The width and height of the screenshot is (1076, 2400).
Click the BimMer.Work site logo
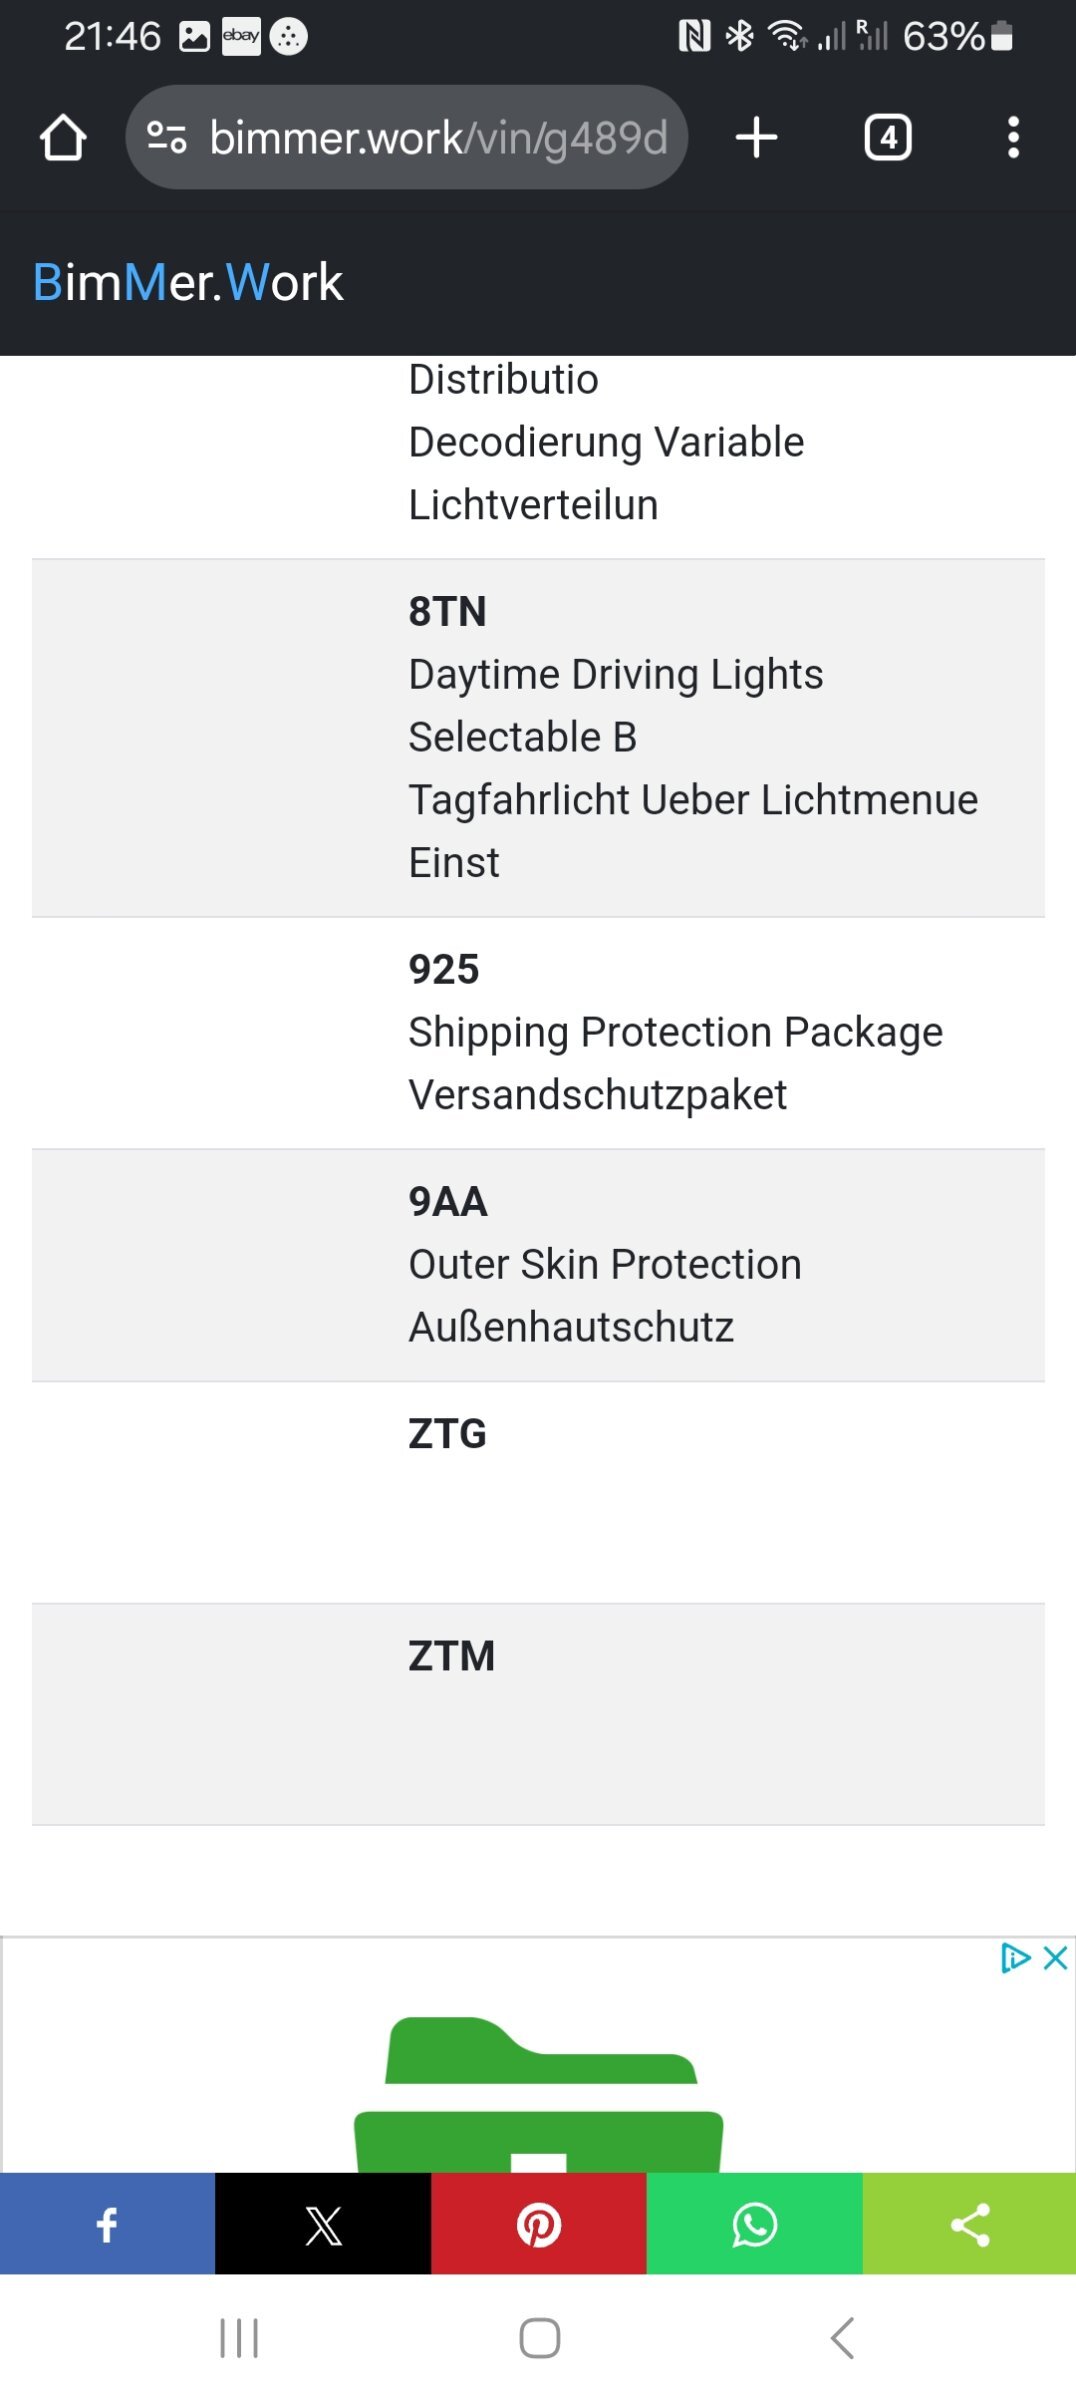[188, 282]
